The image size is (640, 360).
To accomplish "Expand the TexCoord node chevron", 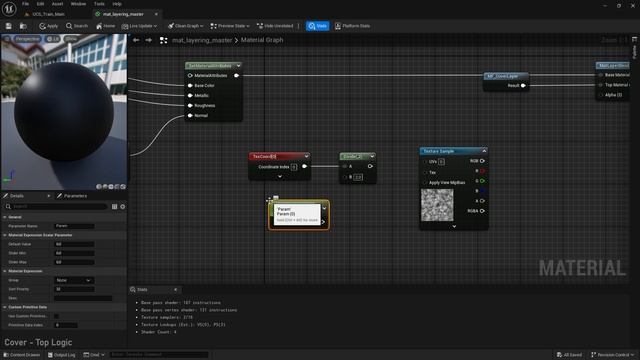I will (280, 176).
